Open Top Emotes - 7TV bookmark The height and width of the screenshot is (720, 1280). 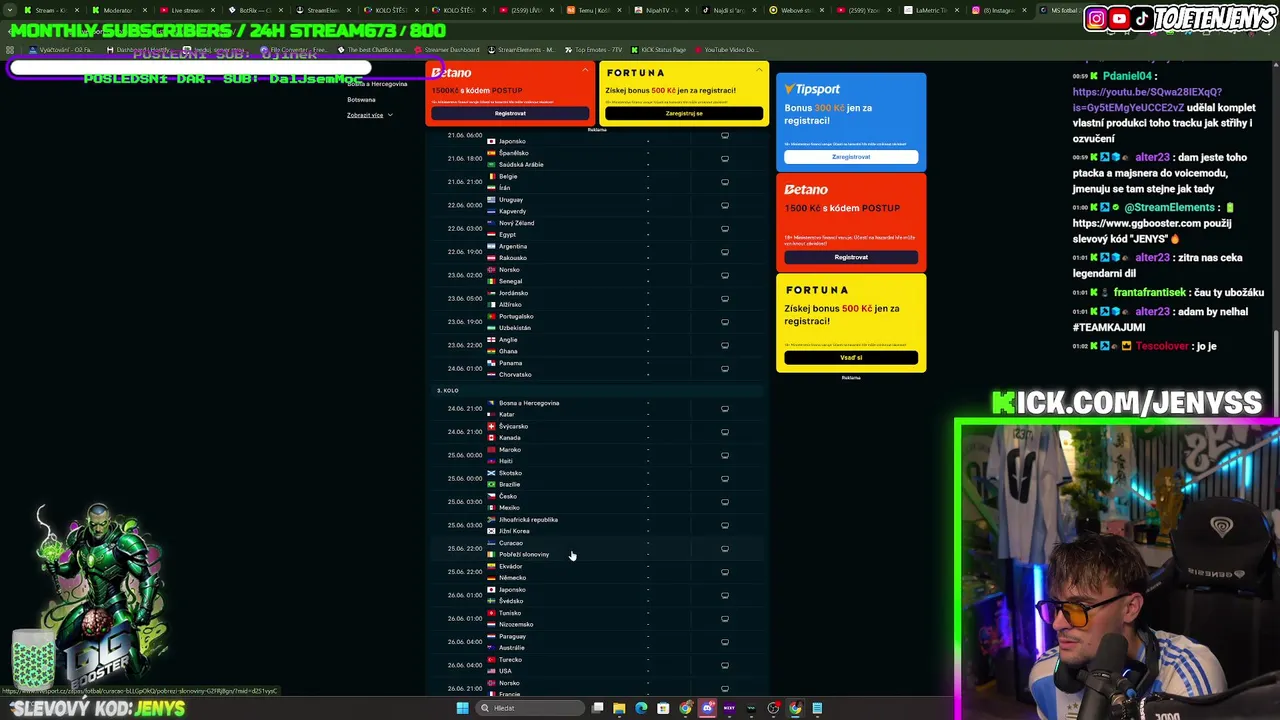(x=591, y=49)
